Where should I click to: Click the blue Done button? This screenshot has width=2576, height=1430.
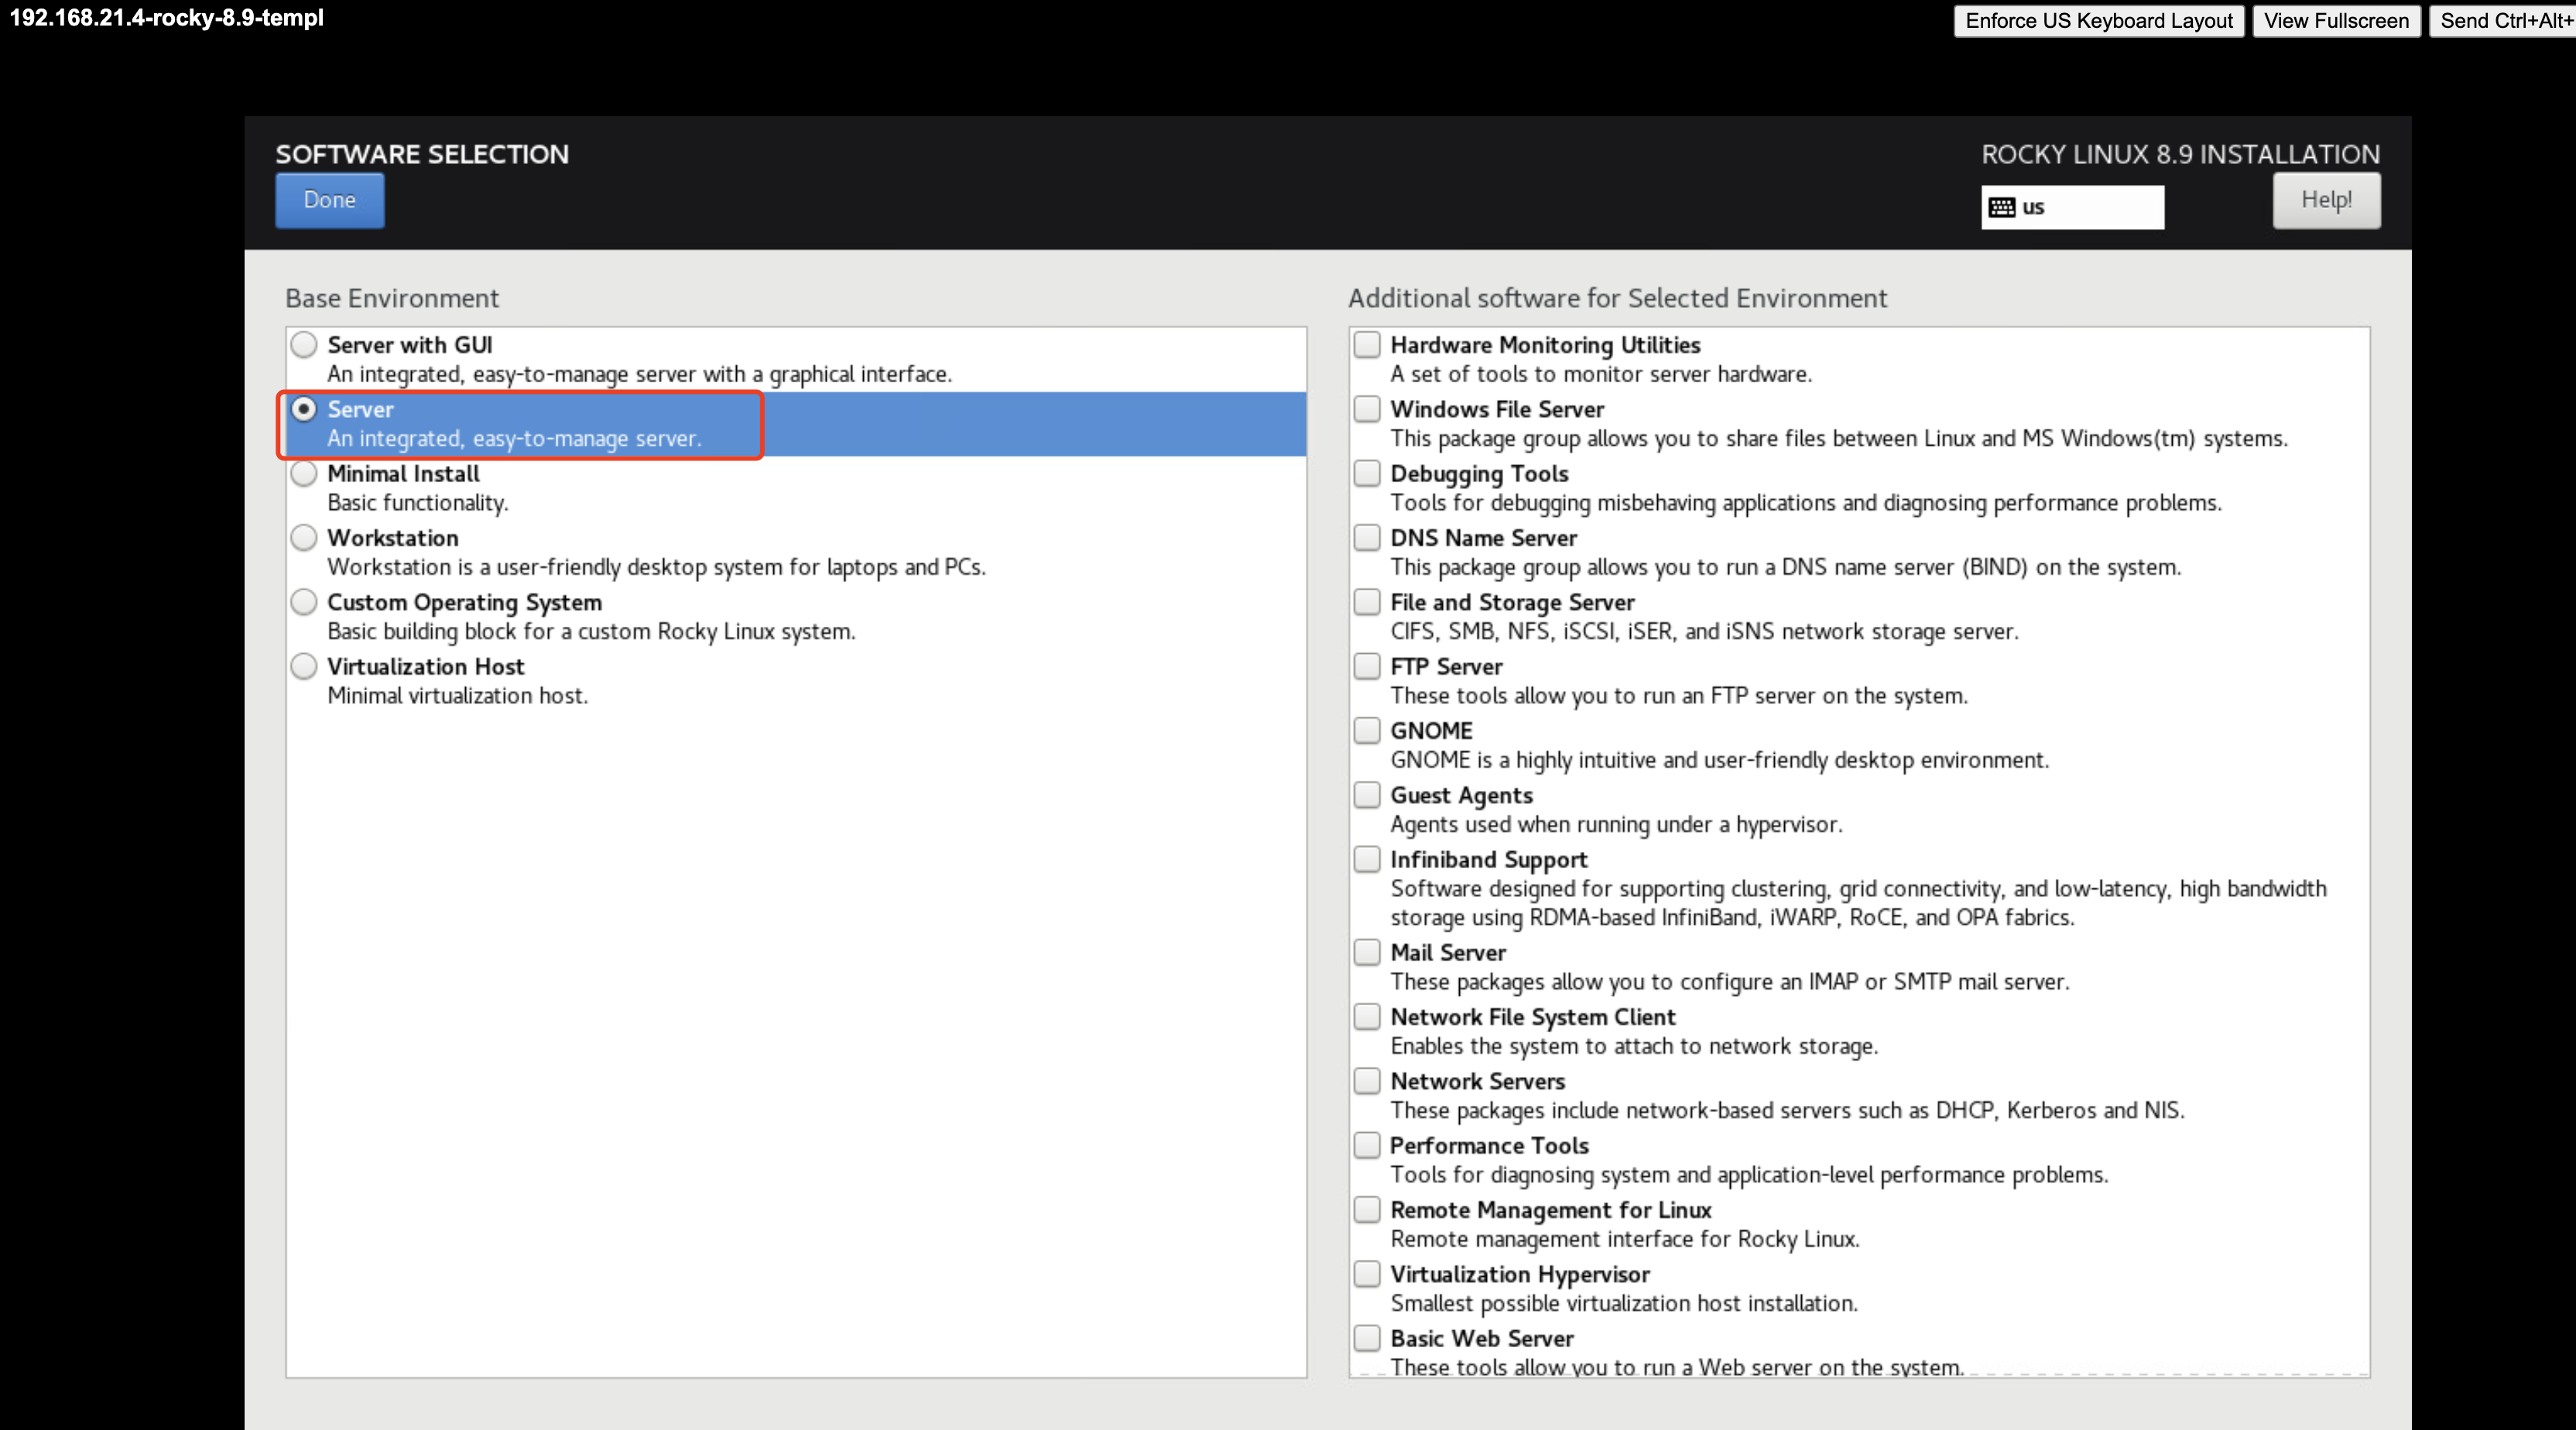tap(329, 200)
